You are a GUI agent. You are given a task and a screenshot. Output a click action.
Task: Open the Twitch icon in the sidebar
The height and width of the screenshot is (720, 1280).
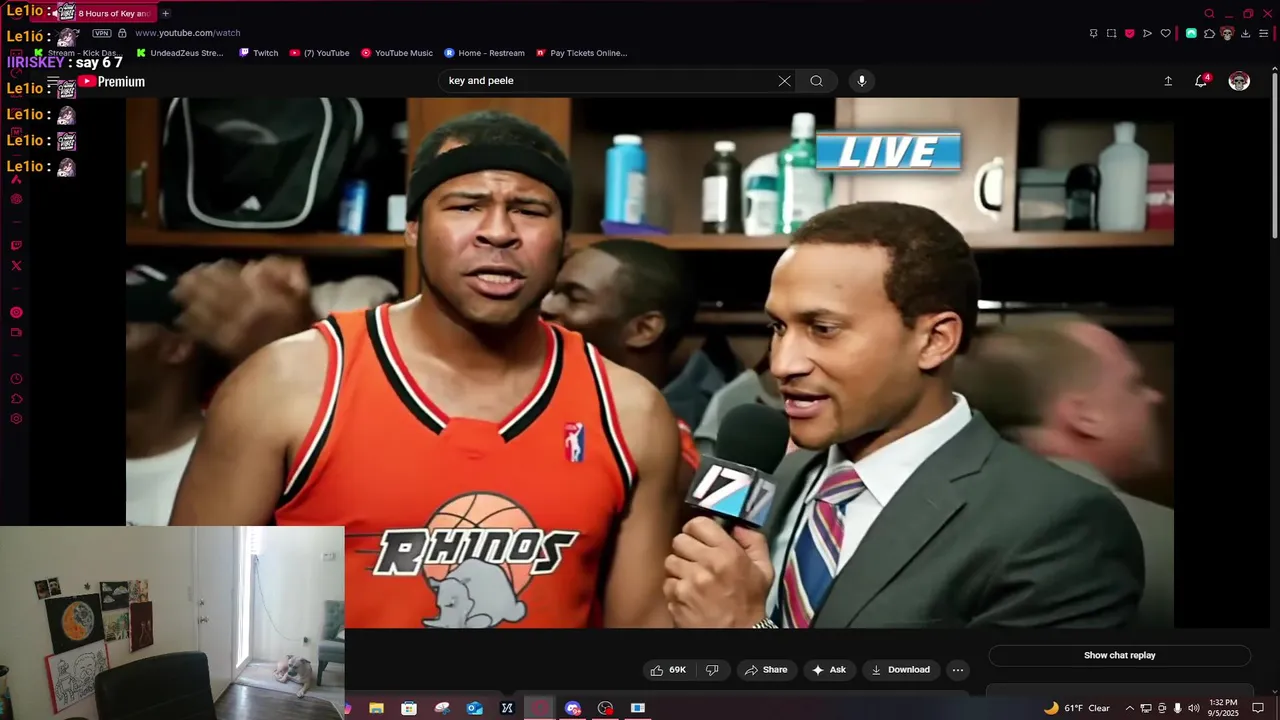tap(16, 245)
